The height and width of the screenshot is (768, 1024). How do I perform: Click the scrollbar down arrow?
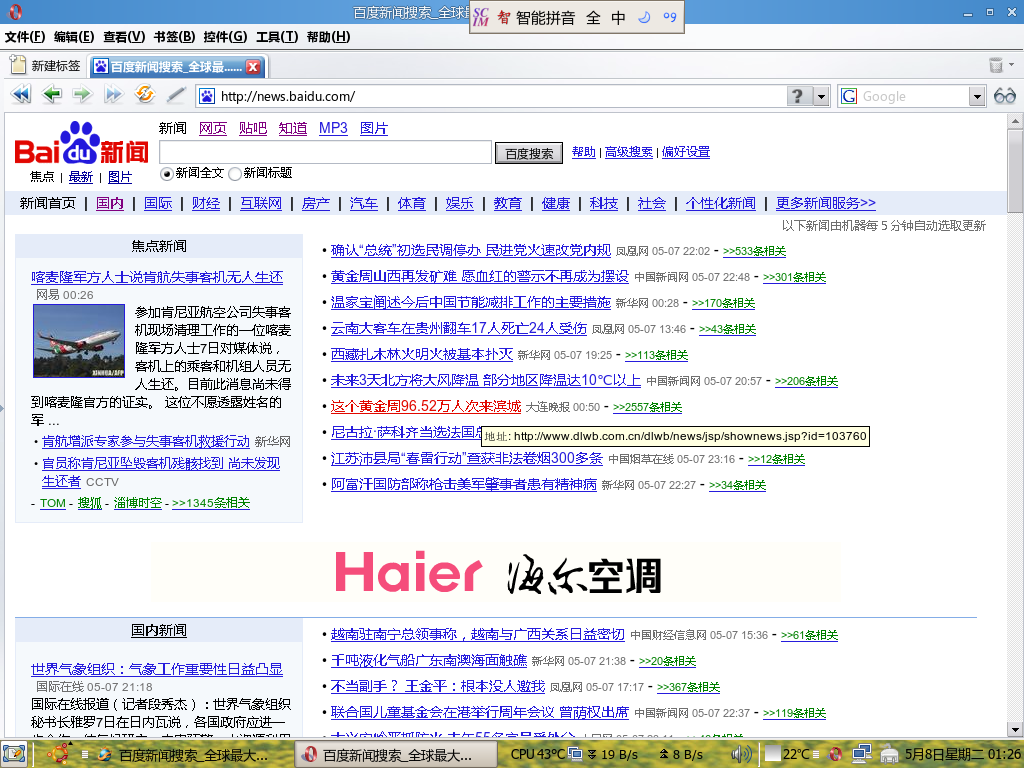pyautogui.click(x=1015, y=729)
